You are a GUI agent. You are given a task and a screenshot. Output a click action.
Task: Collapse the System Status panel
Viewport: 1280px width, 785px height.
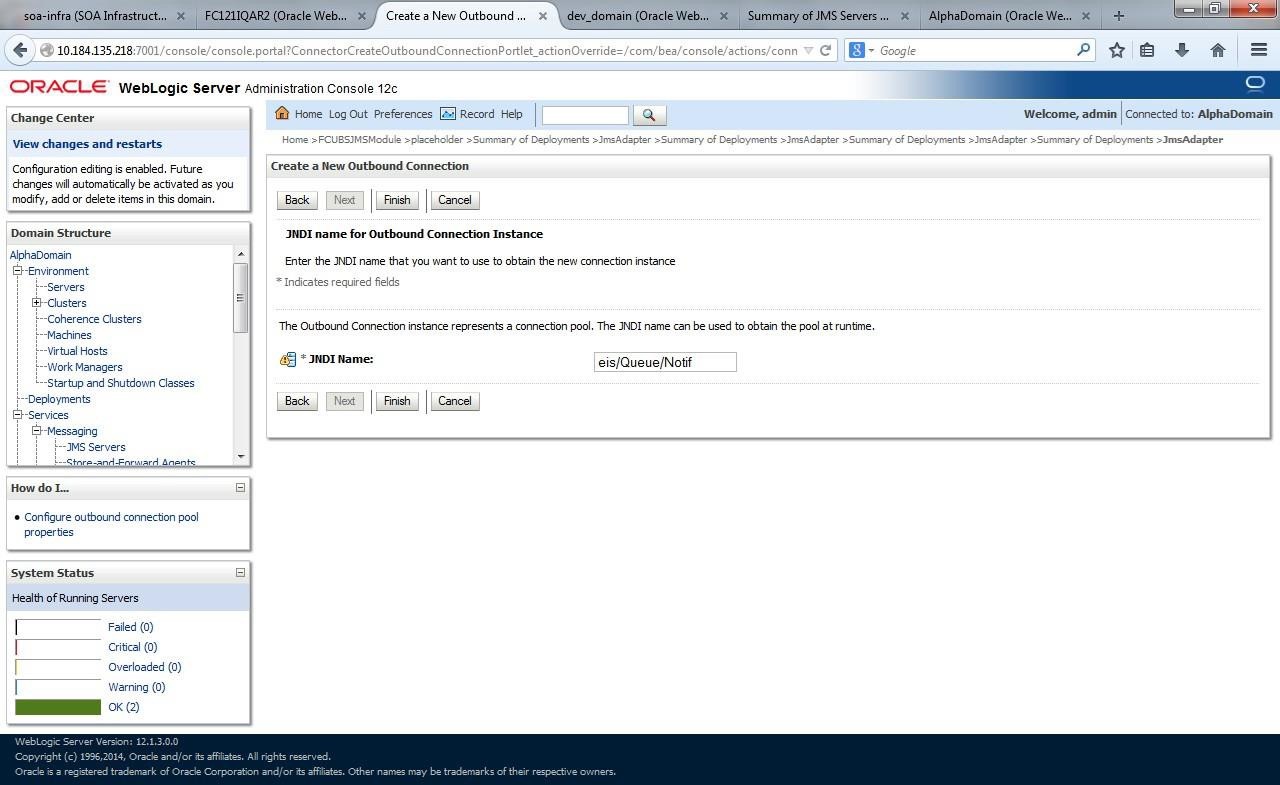click(240, 573)
